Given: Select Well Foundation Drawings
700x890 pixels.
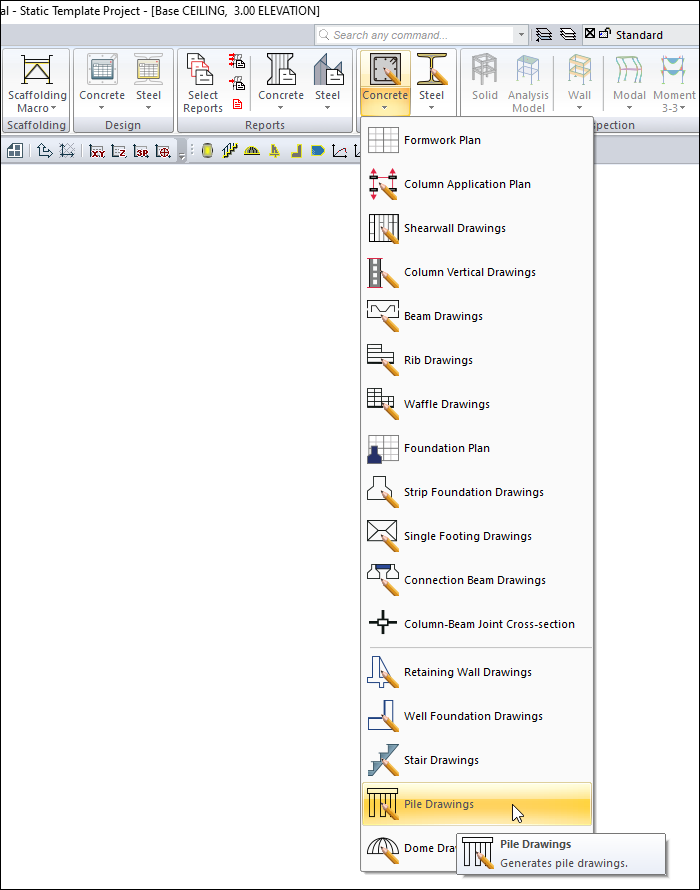Looking at the screenshot, I should point(476,716).
